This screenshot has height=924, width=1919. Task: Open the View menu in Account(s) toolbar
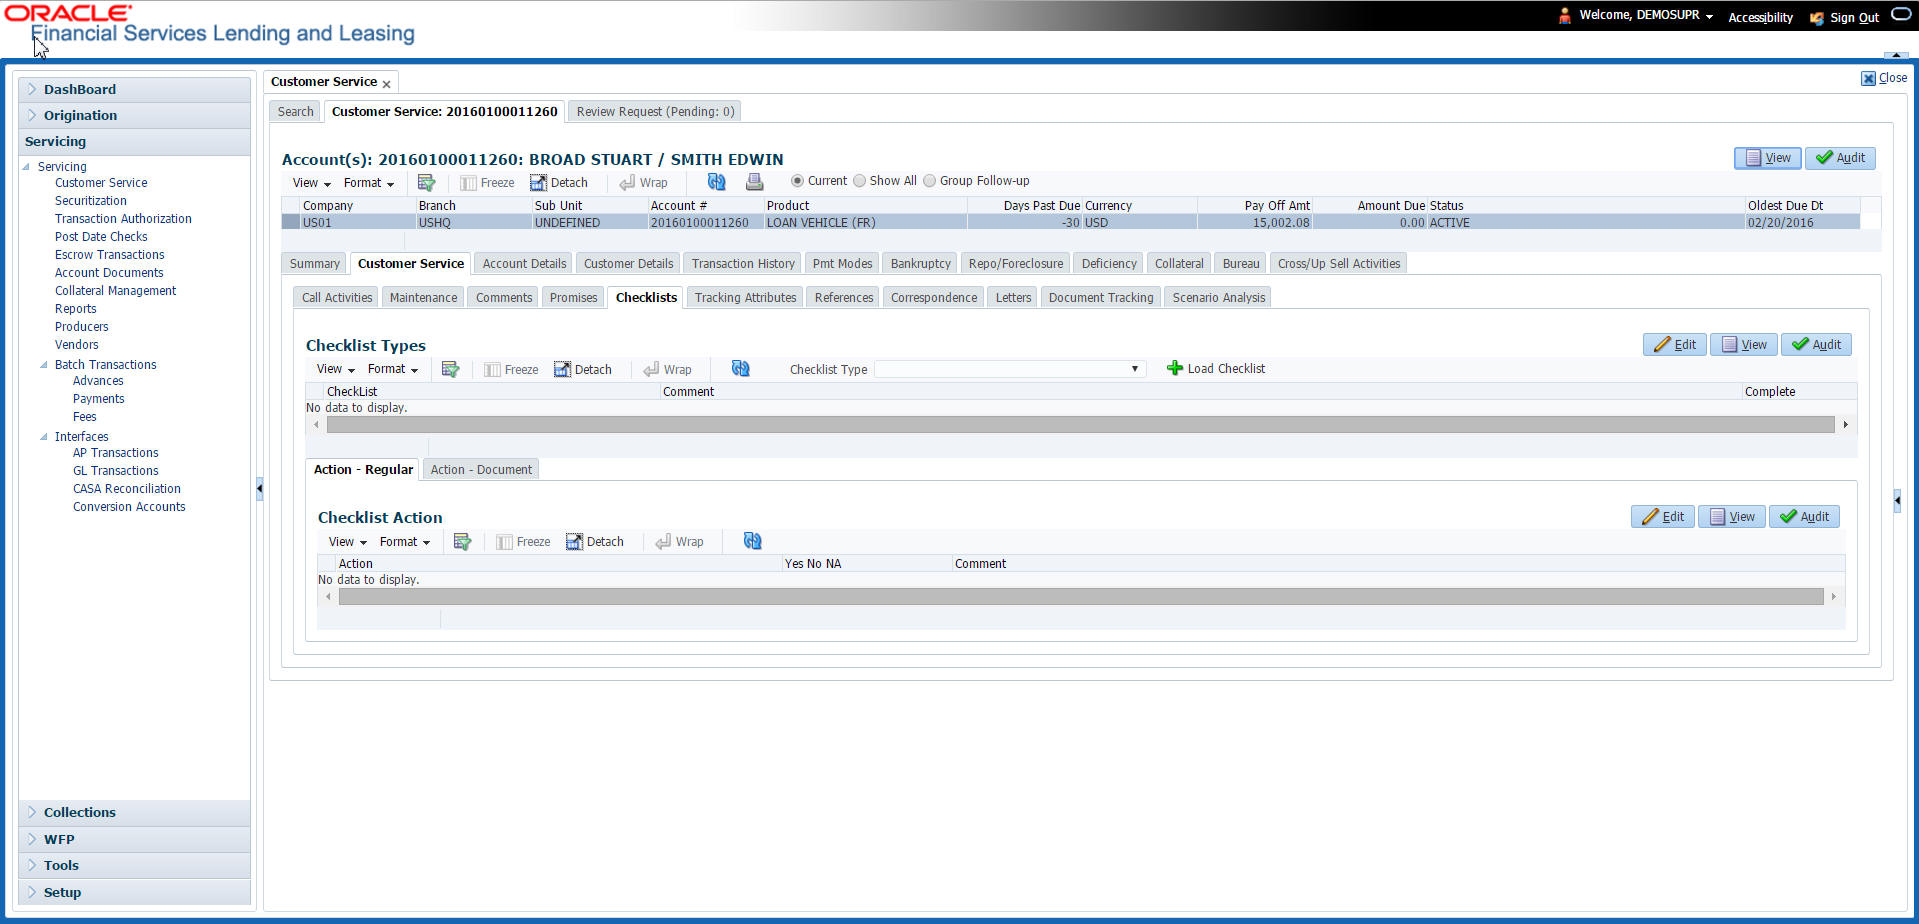(x=311, y=183)
